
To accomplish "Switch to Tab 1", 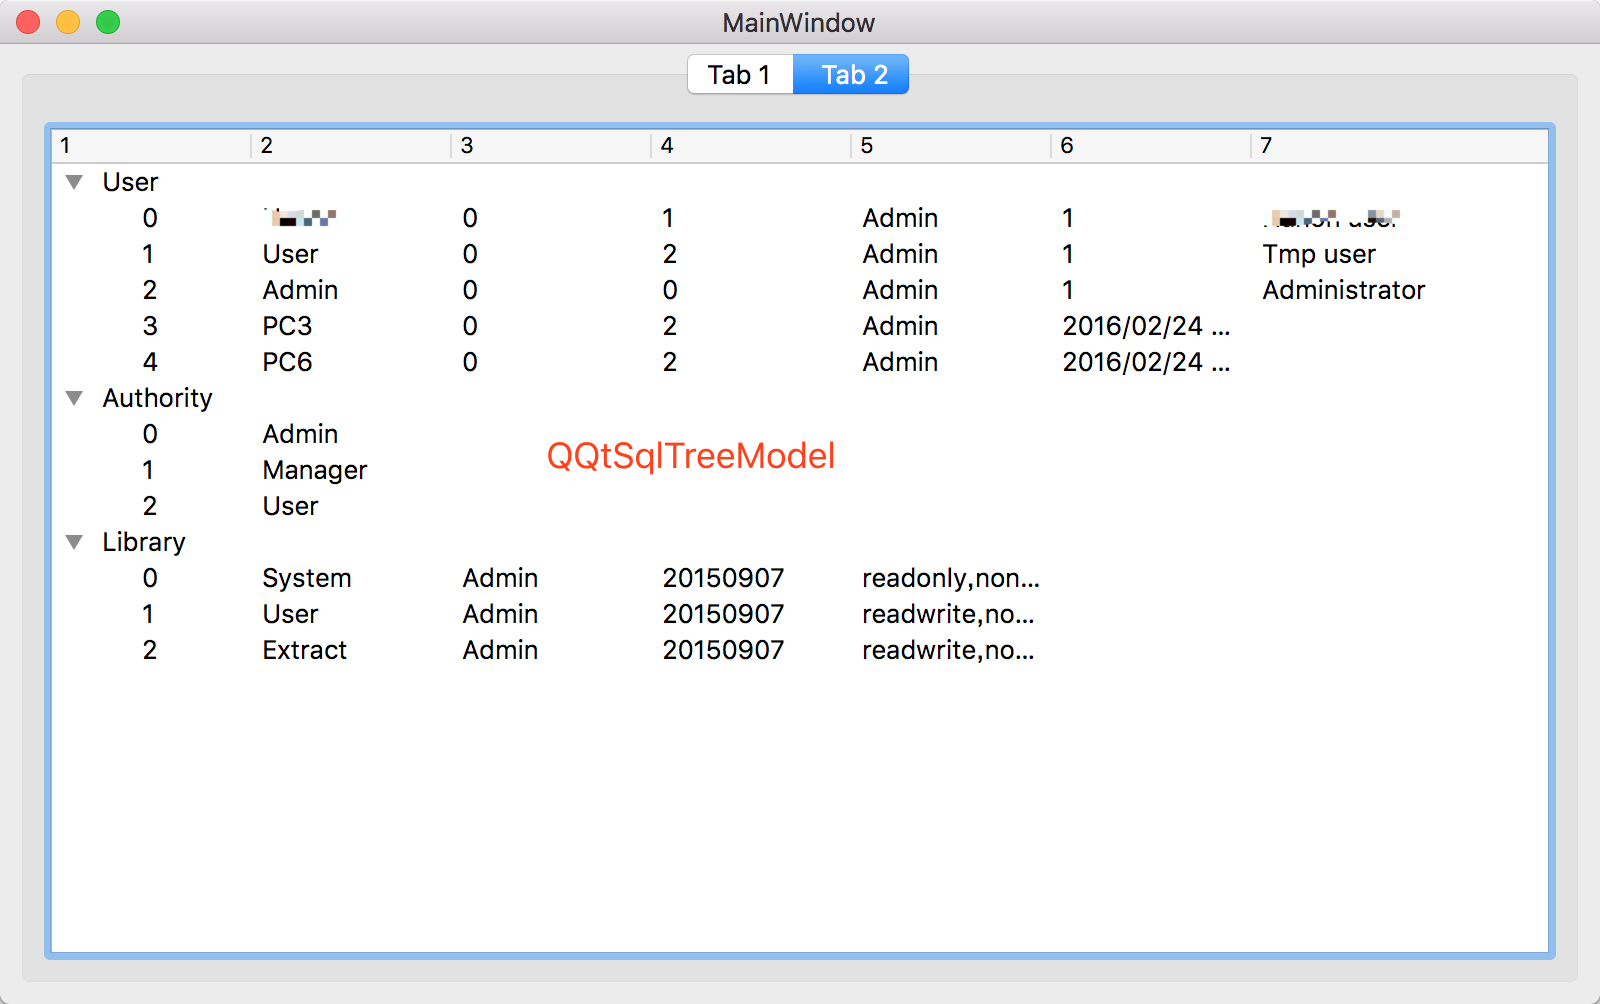I will (740, 75).
